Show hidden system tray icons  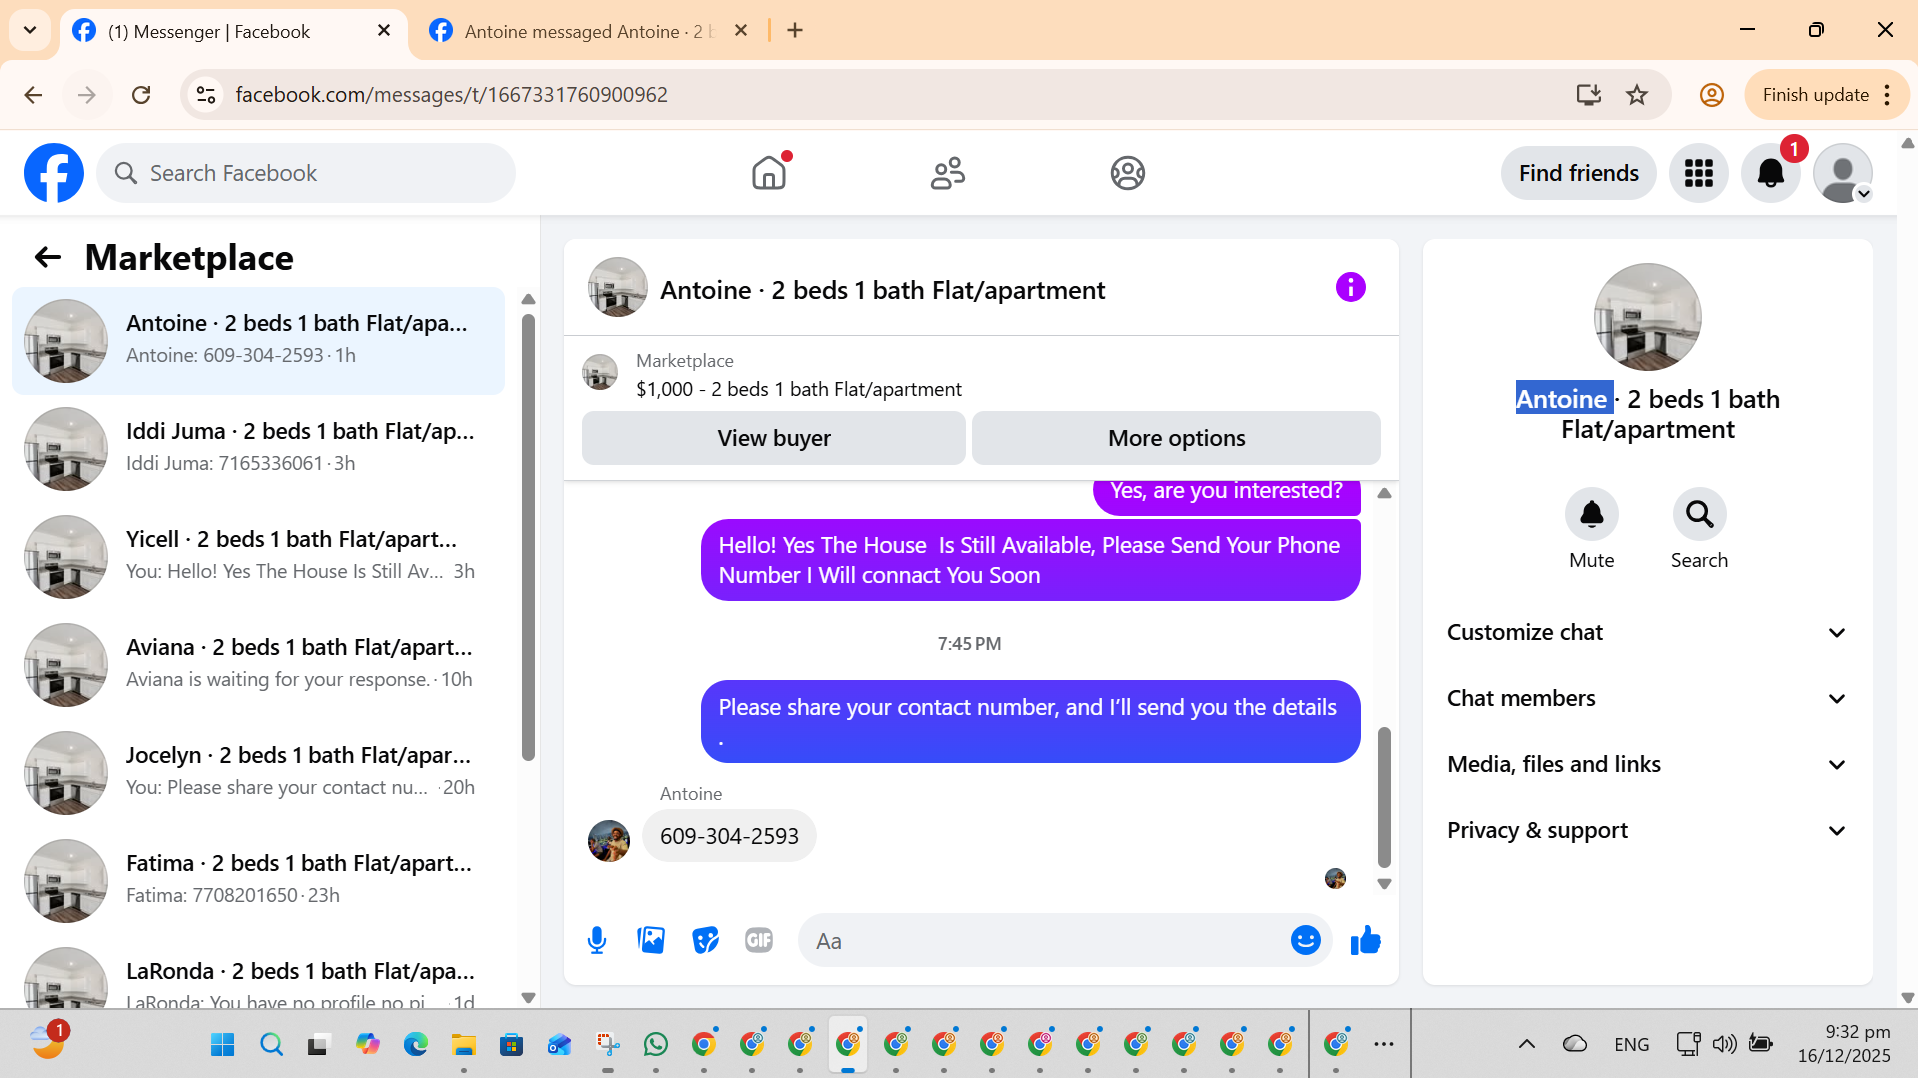[1526, 1044]
